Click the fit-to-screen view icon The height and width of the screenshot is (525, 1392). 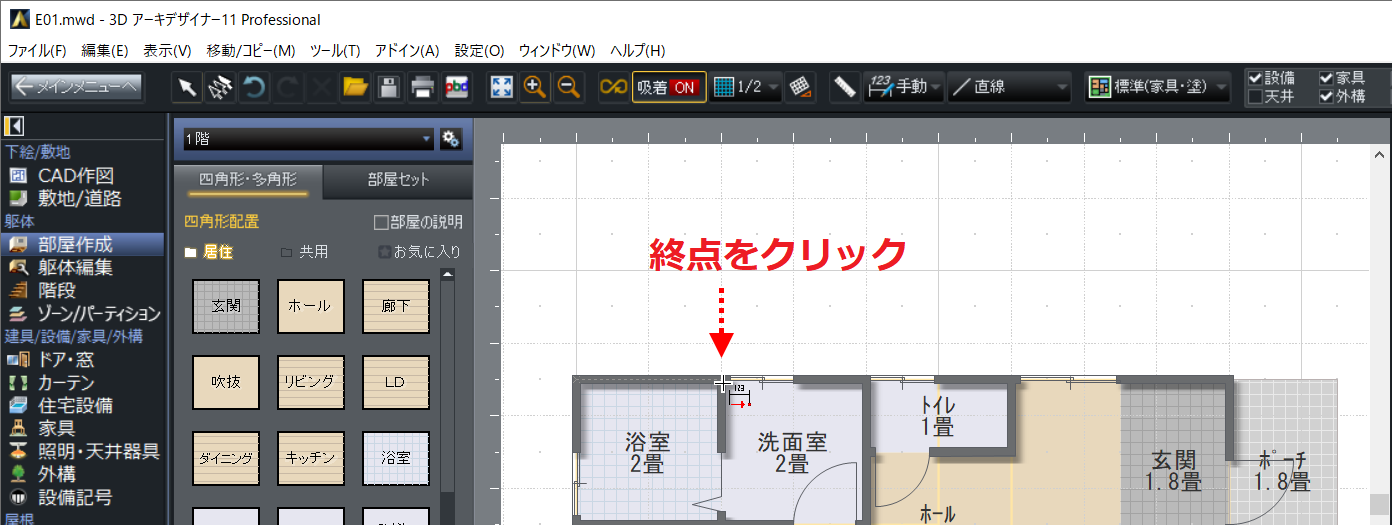(501, 87)
